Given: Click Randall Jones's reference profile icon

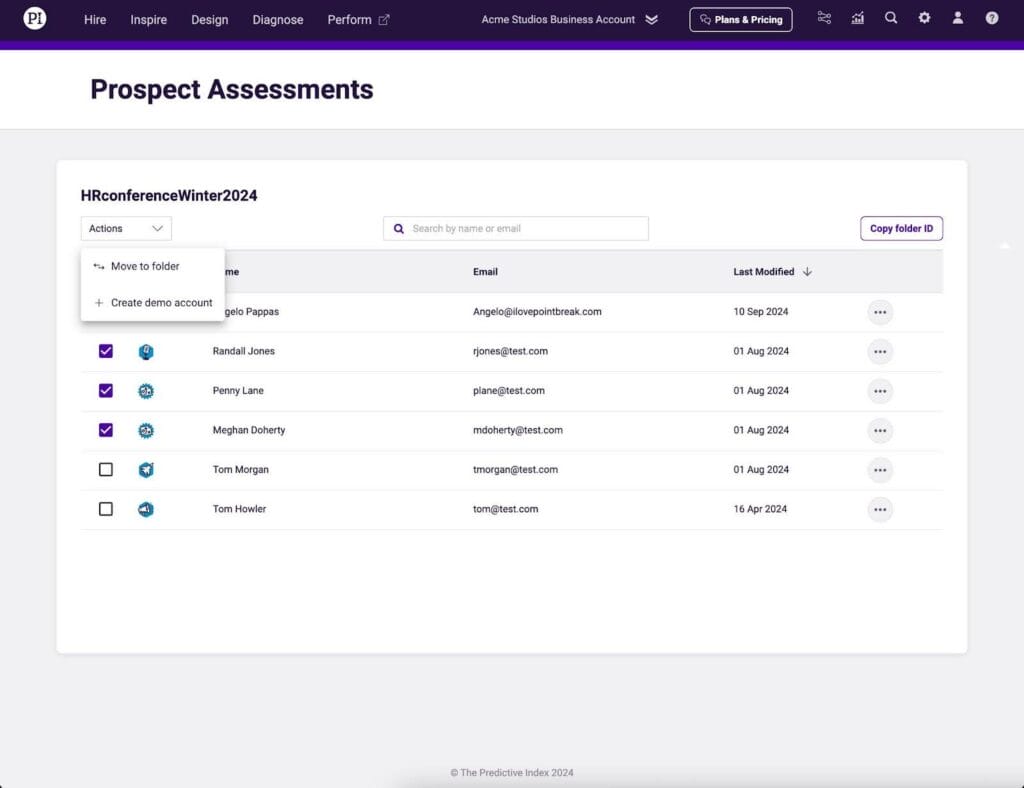Looking at the screenshot, I should pyautogui.click(x=146, y=351).
